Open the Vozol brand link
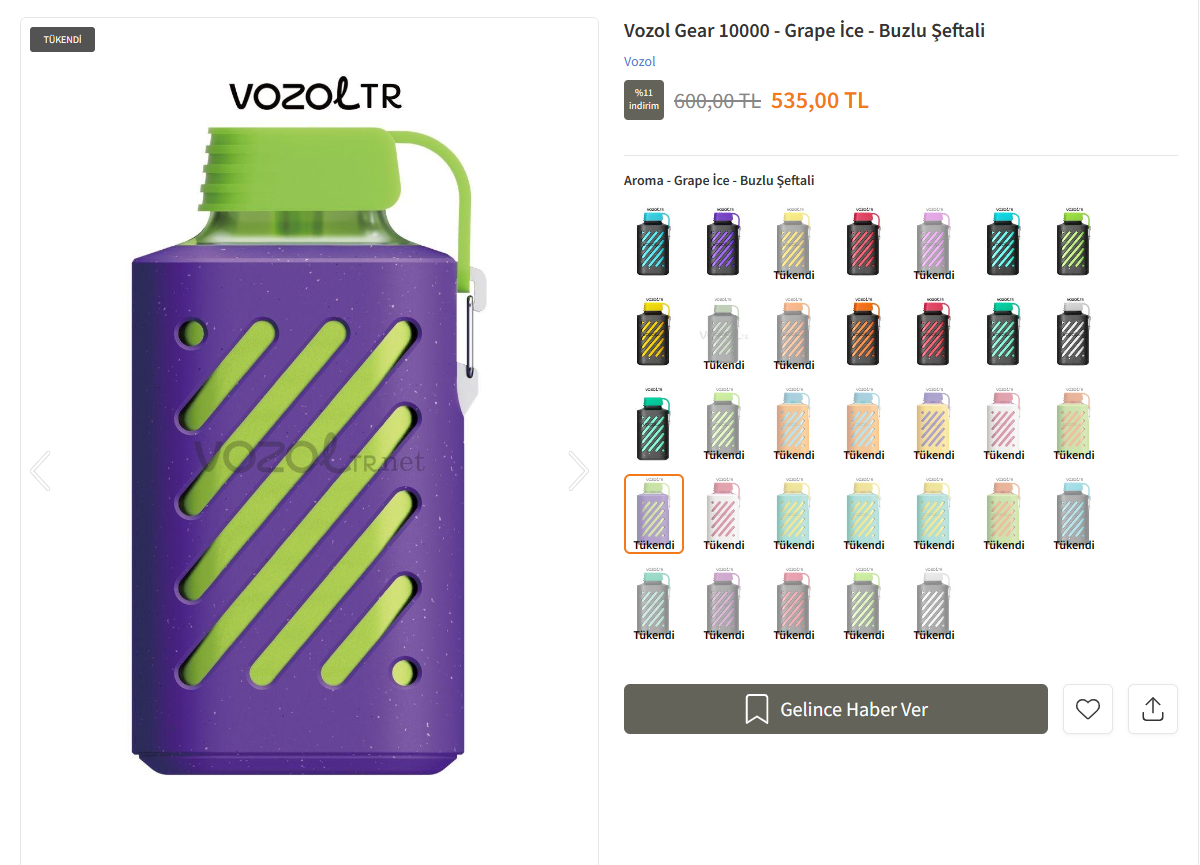The width and height of the screenshot is (1200, 865). click(639, 62)
